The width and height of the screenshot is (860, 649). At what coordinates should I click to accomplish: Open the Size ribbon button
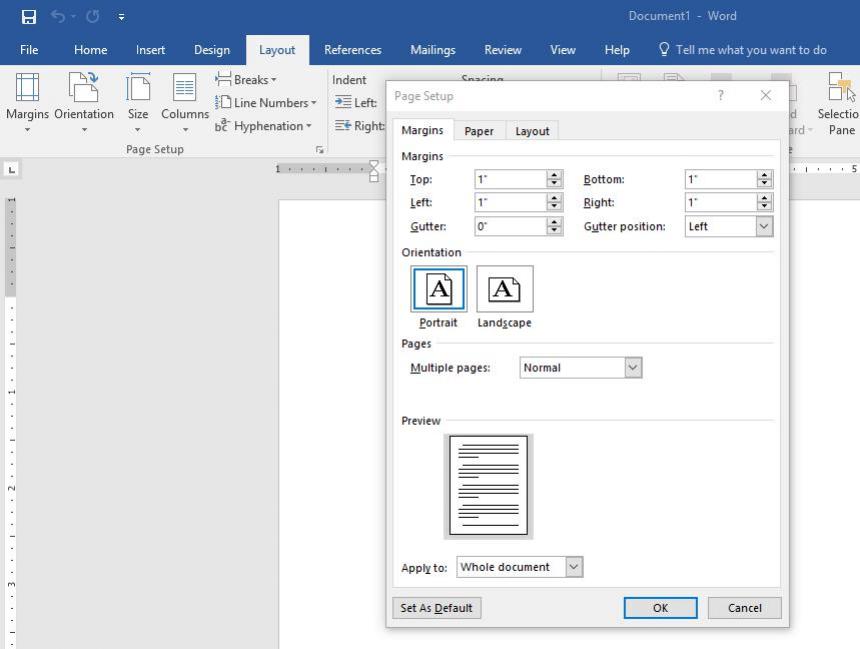point(138,103)
